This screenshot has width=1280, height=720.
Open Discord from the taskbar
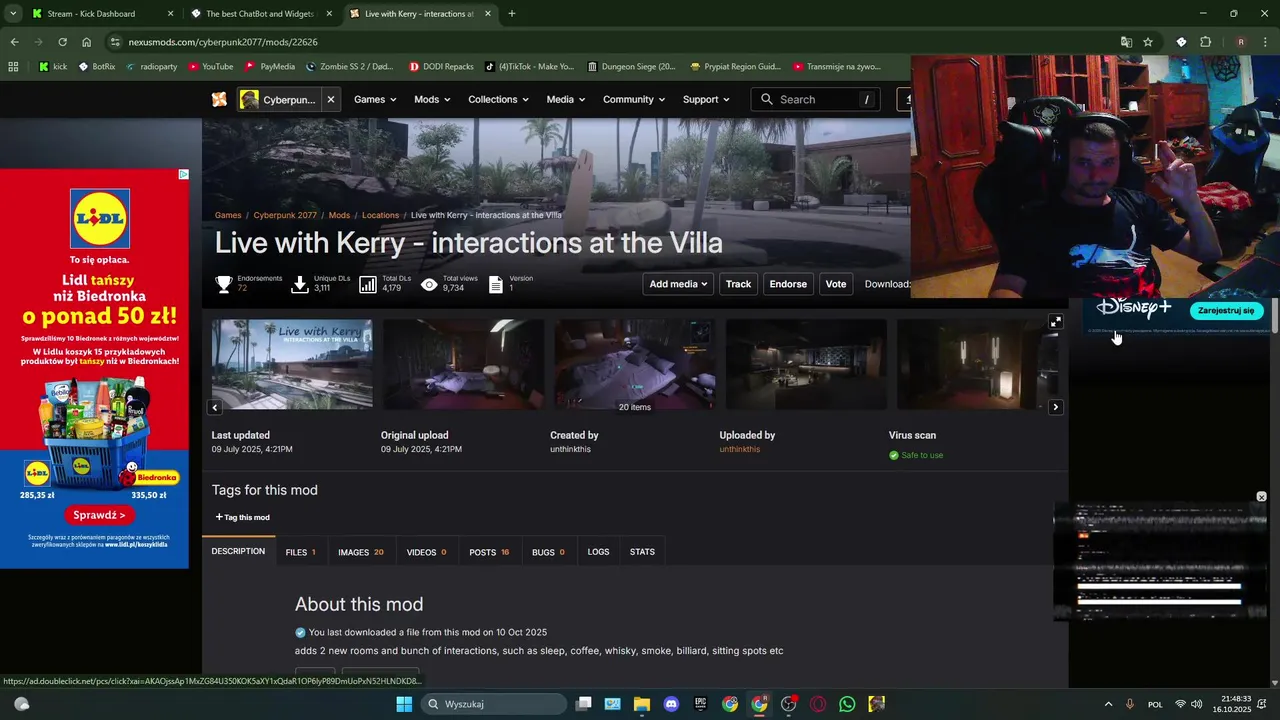671,704
